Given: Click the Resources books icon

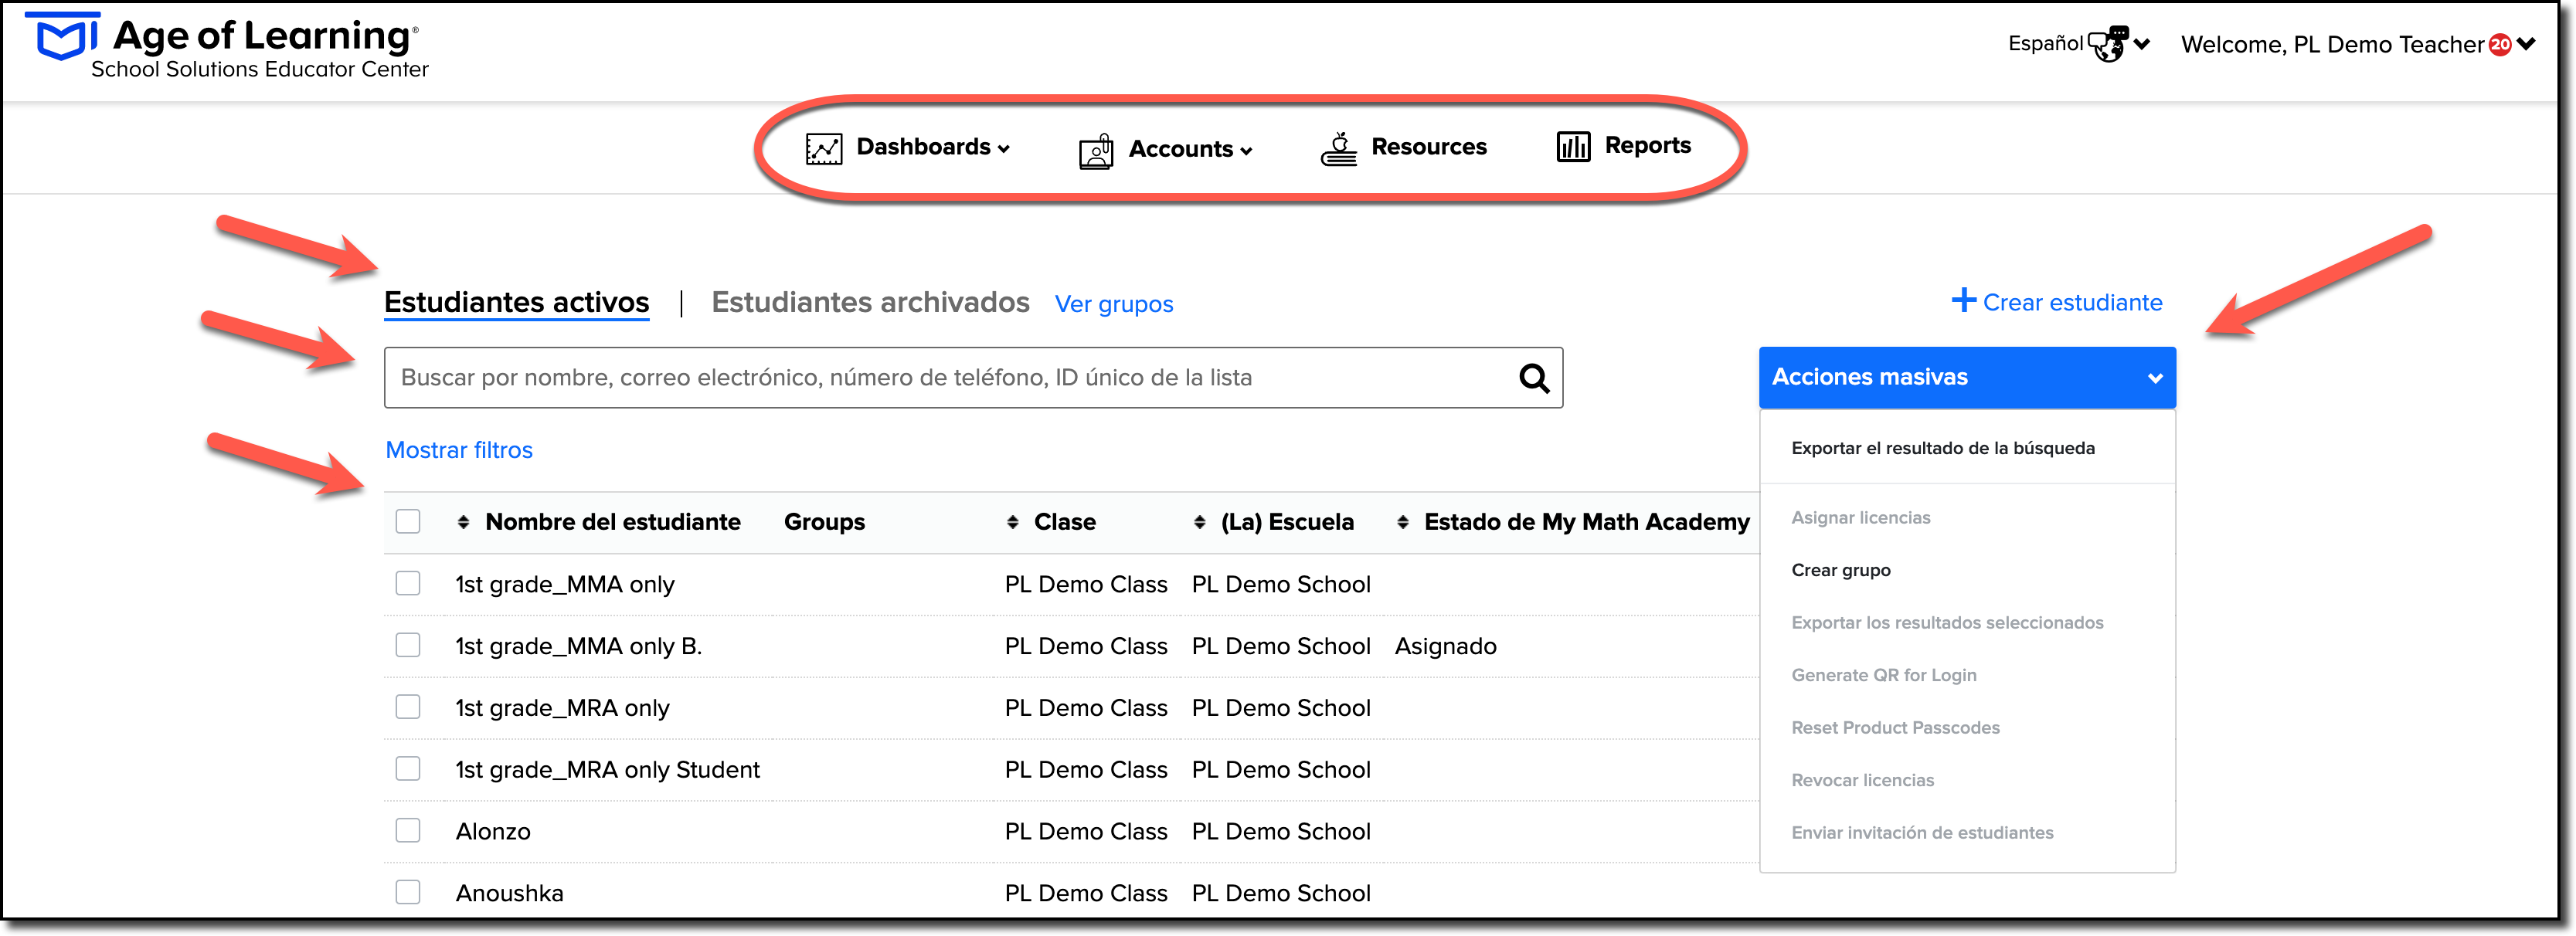Looking at the screenshot, I should (x=1339, y=148).
